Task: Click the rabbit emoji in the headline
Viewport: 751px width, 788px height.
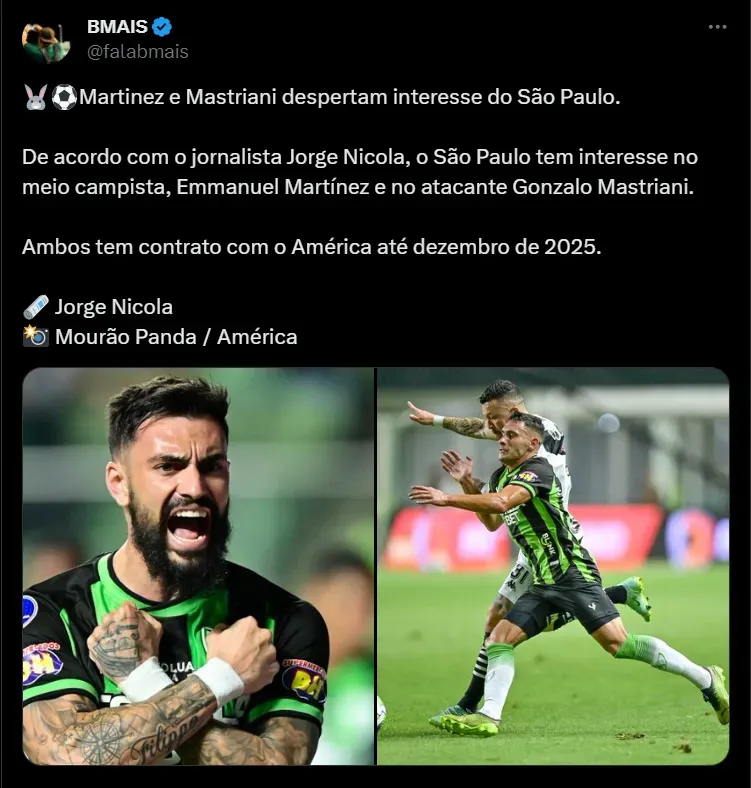Action: tap(36, 97)
